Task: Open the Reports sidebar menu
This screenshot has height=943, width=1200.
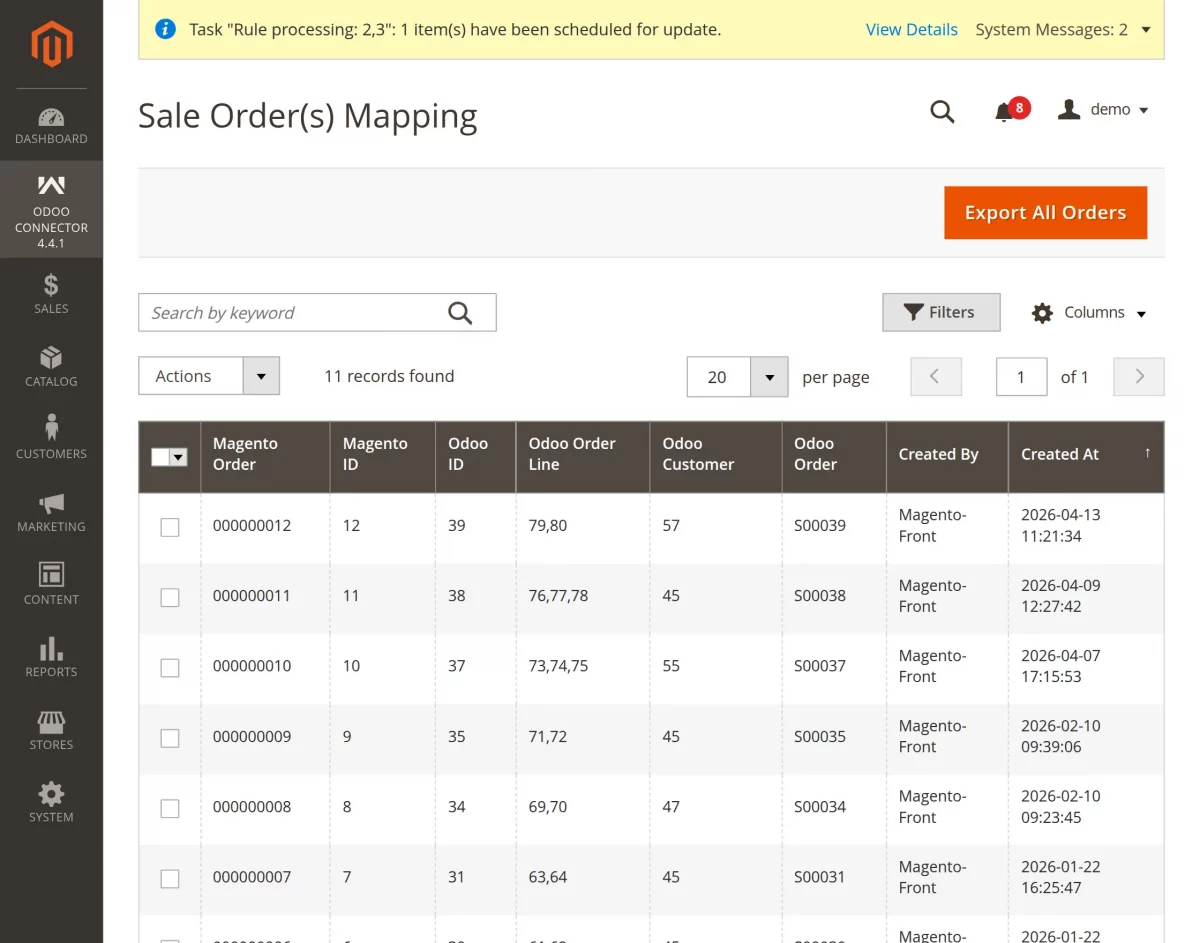Action: pos(51,657)
